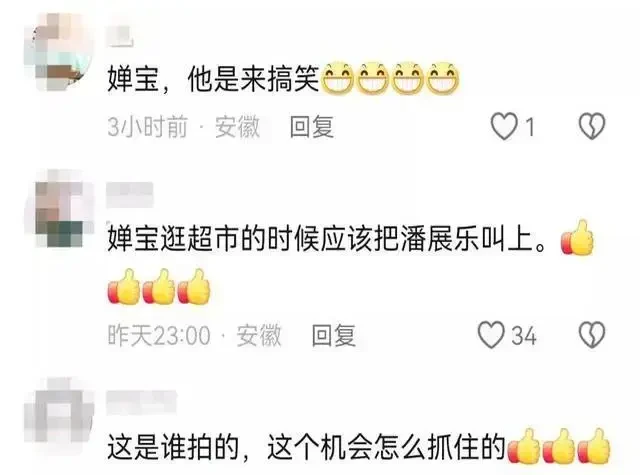Open the third commenter's blurred username
Screen dimensions: 640x475
(x=141, y=402)
